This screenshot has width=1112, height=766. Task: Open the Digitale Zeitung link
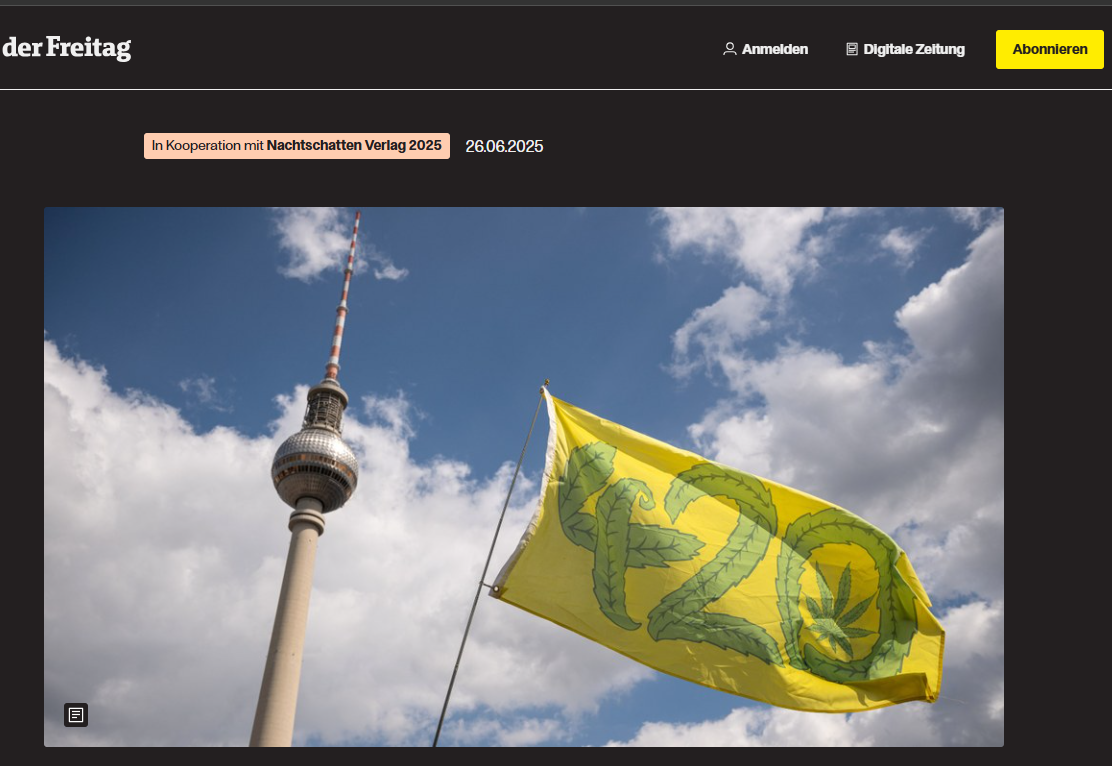click(x=913, y=49)
